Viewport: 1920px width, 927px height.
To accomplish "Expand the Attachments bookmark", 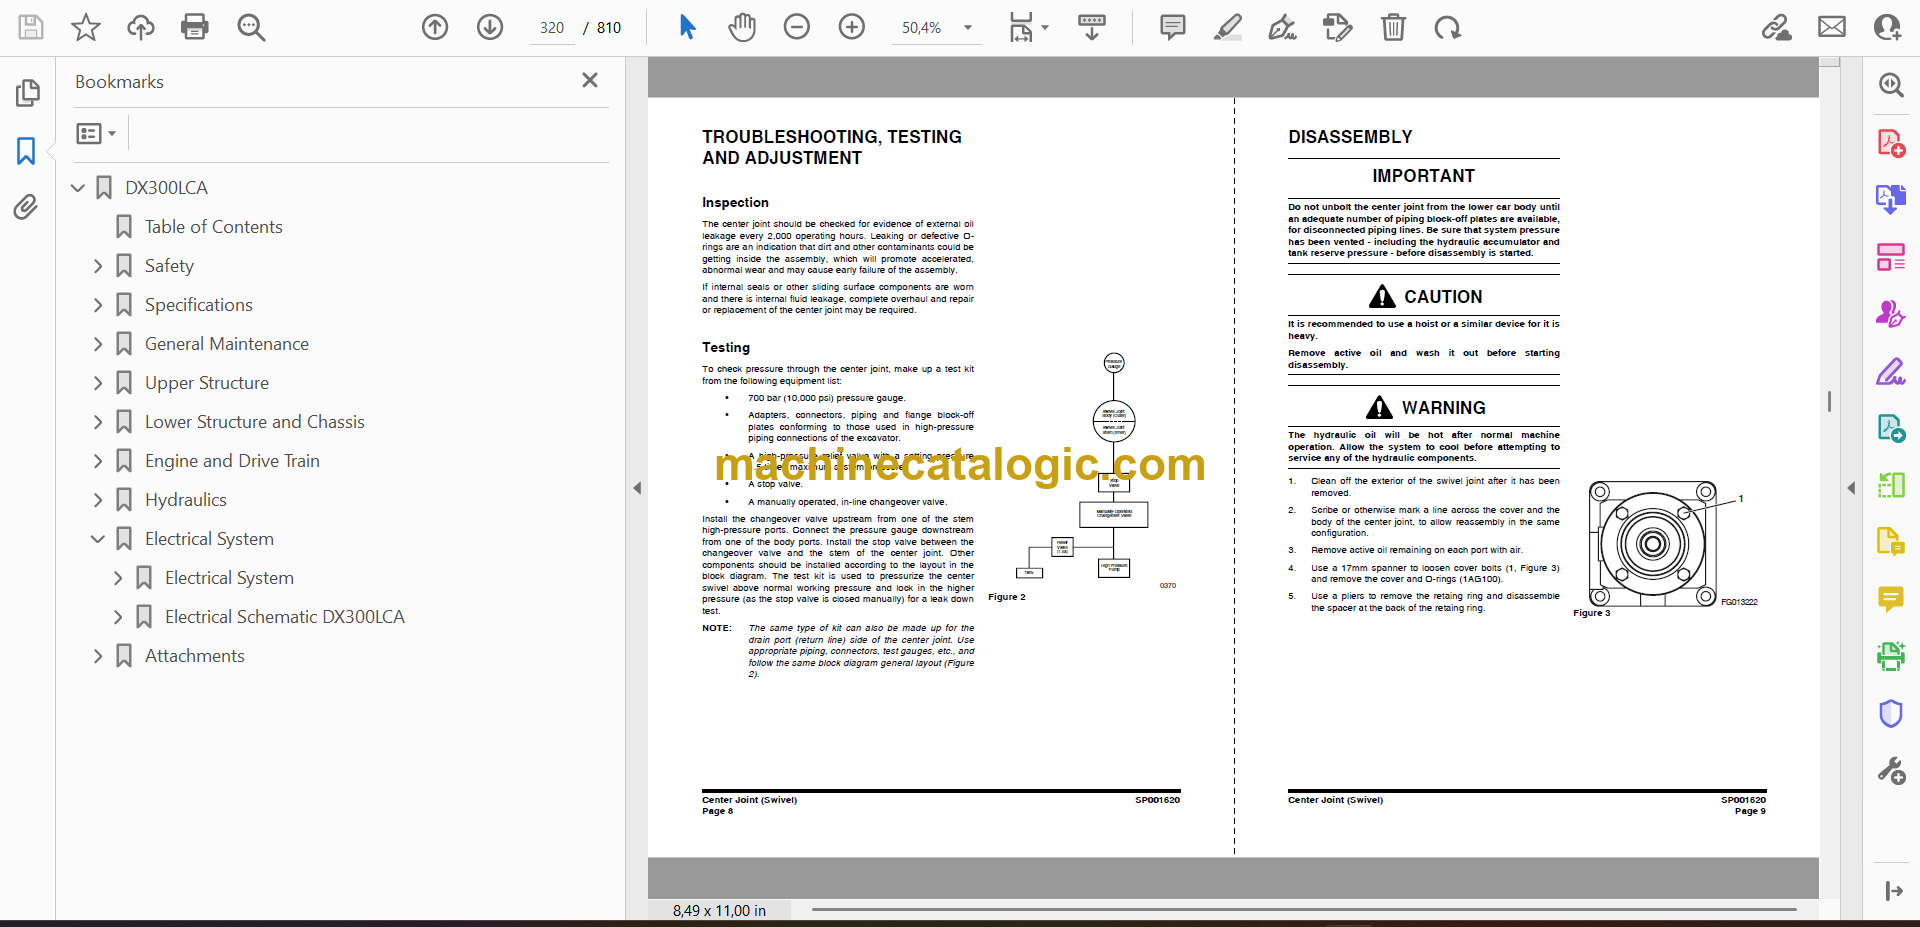I will coord(98,656).
